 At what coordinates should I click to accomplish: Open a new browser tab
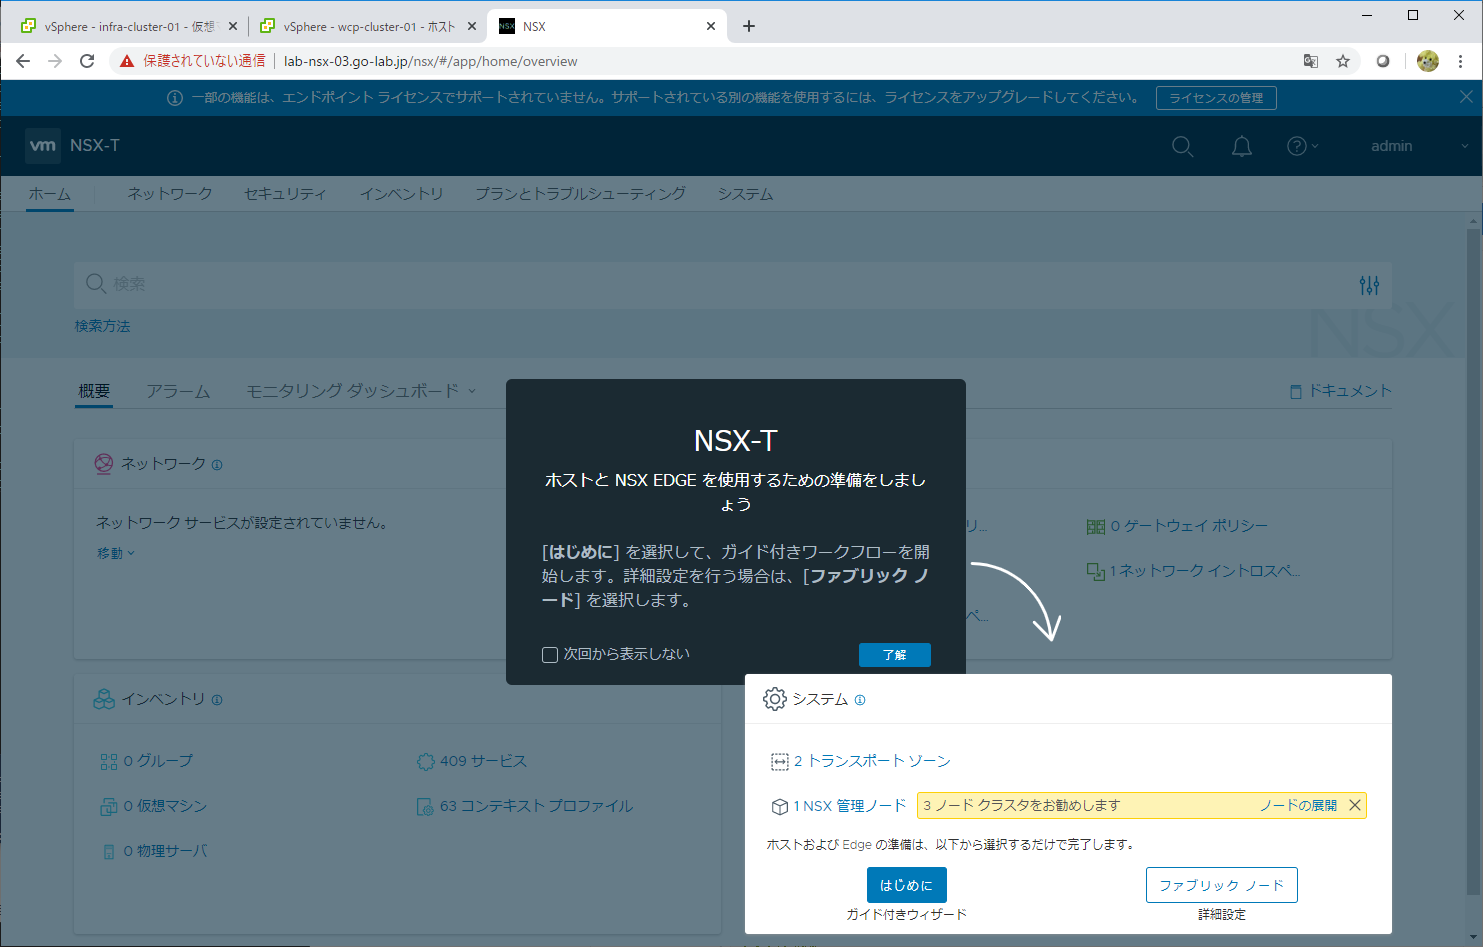pyautogui.click(x=749, y=27)
